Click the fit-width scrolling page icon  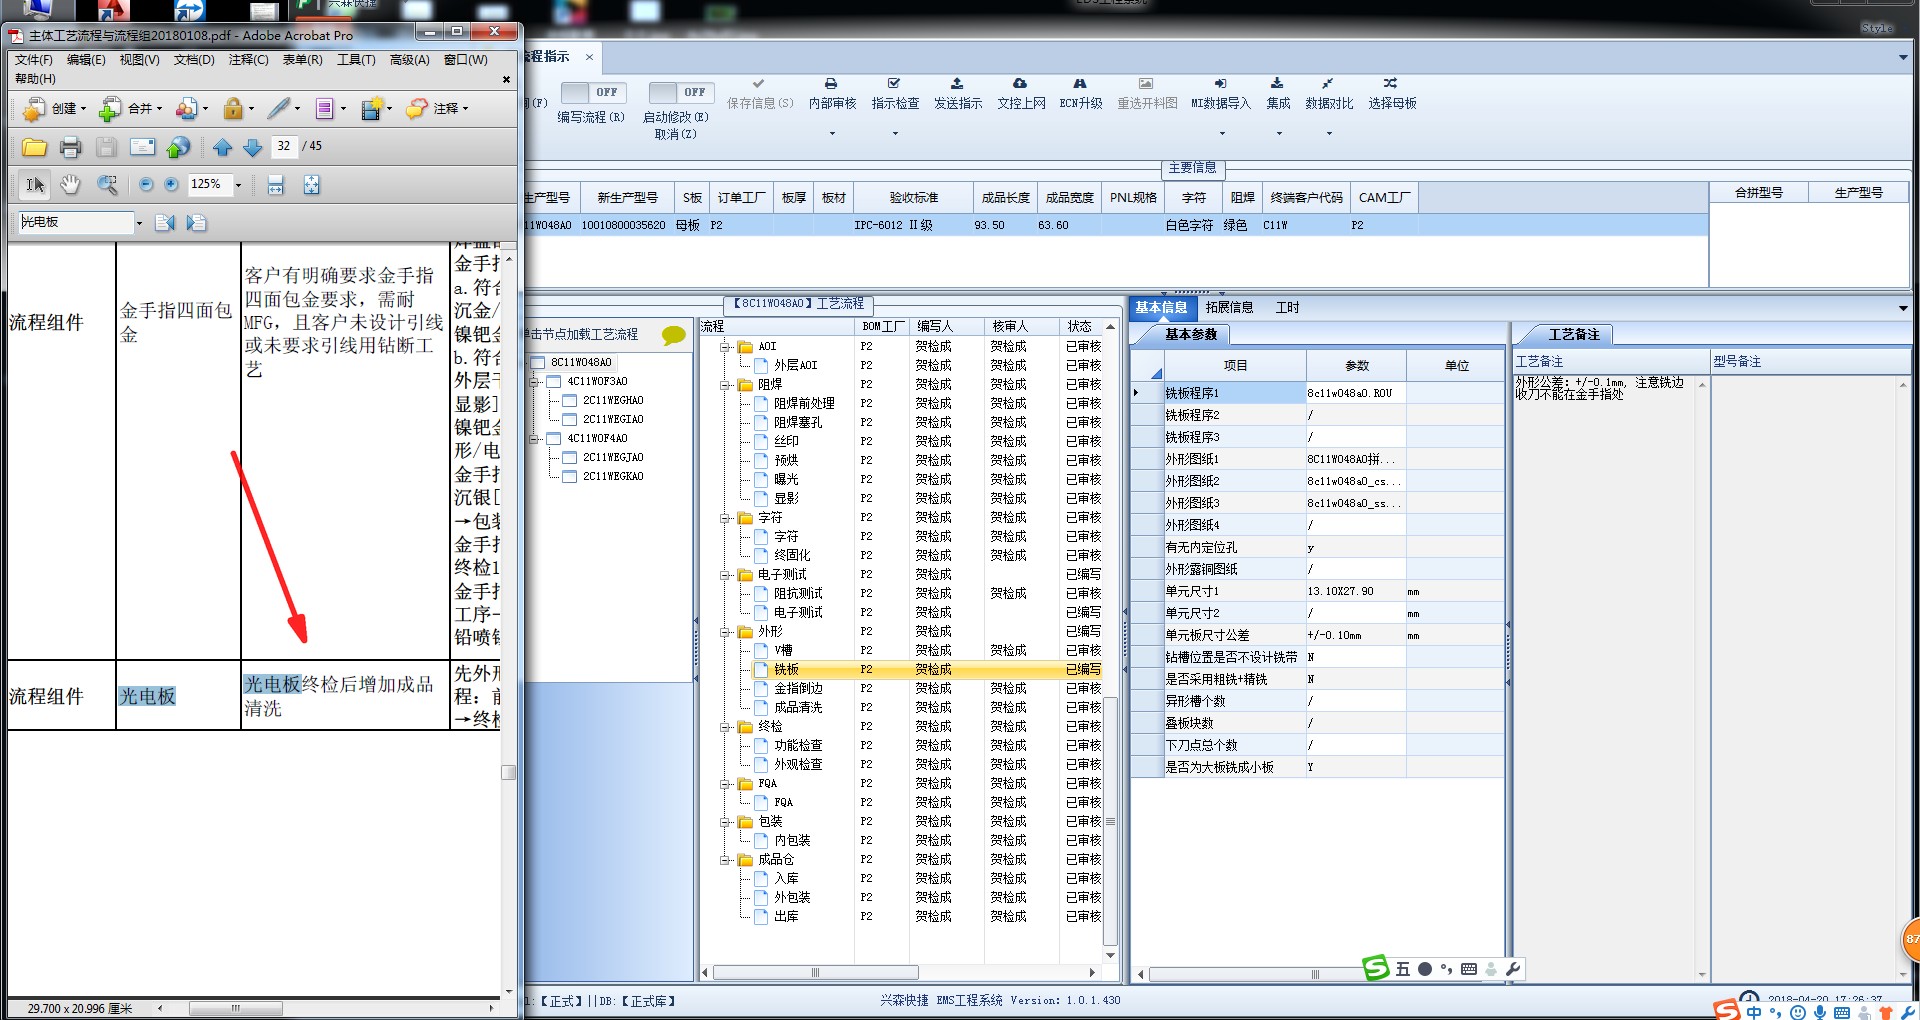[276, 184]
